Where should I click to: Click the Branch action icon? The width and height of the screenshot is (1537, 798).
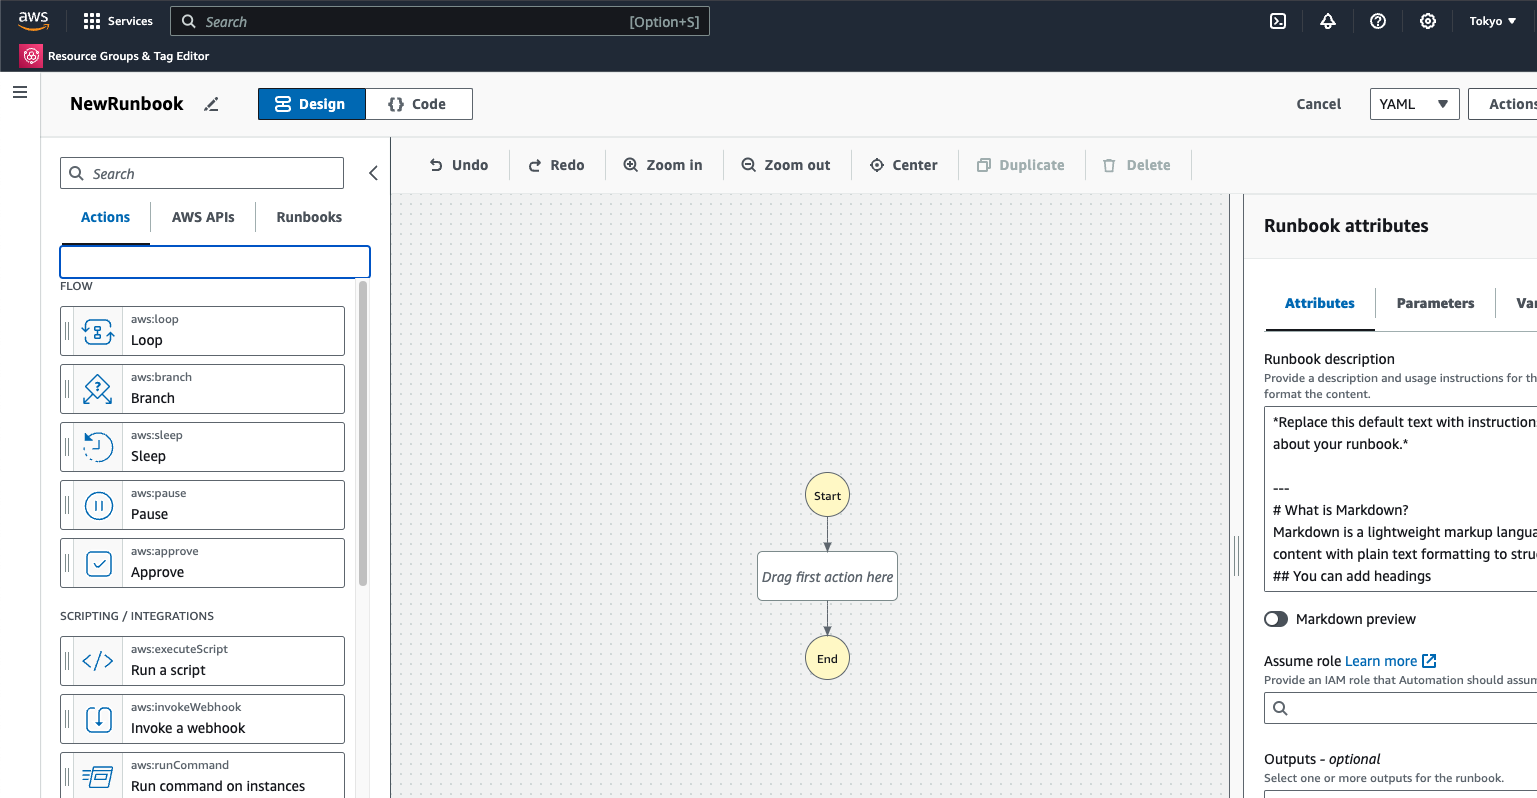[98, 389]
